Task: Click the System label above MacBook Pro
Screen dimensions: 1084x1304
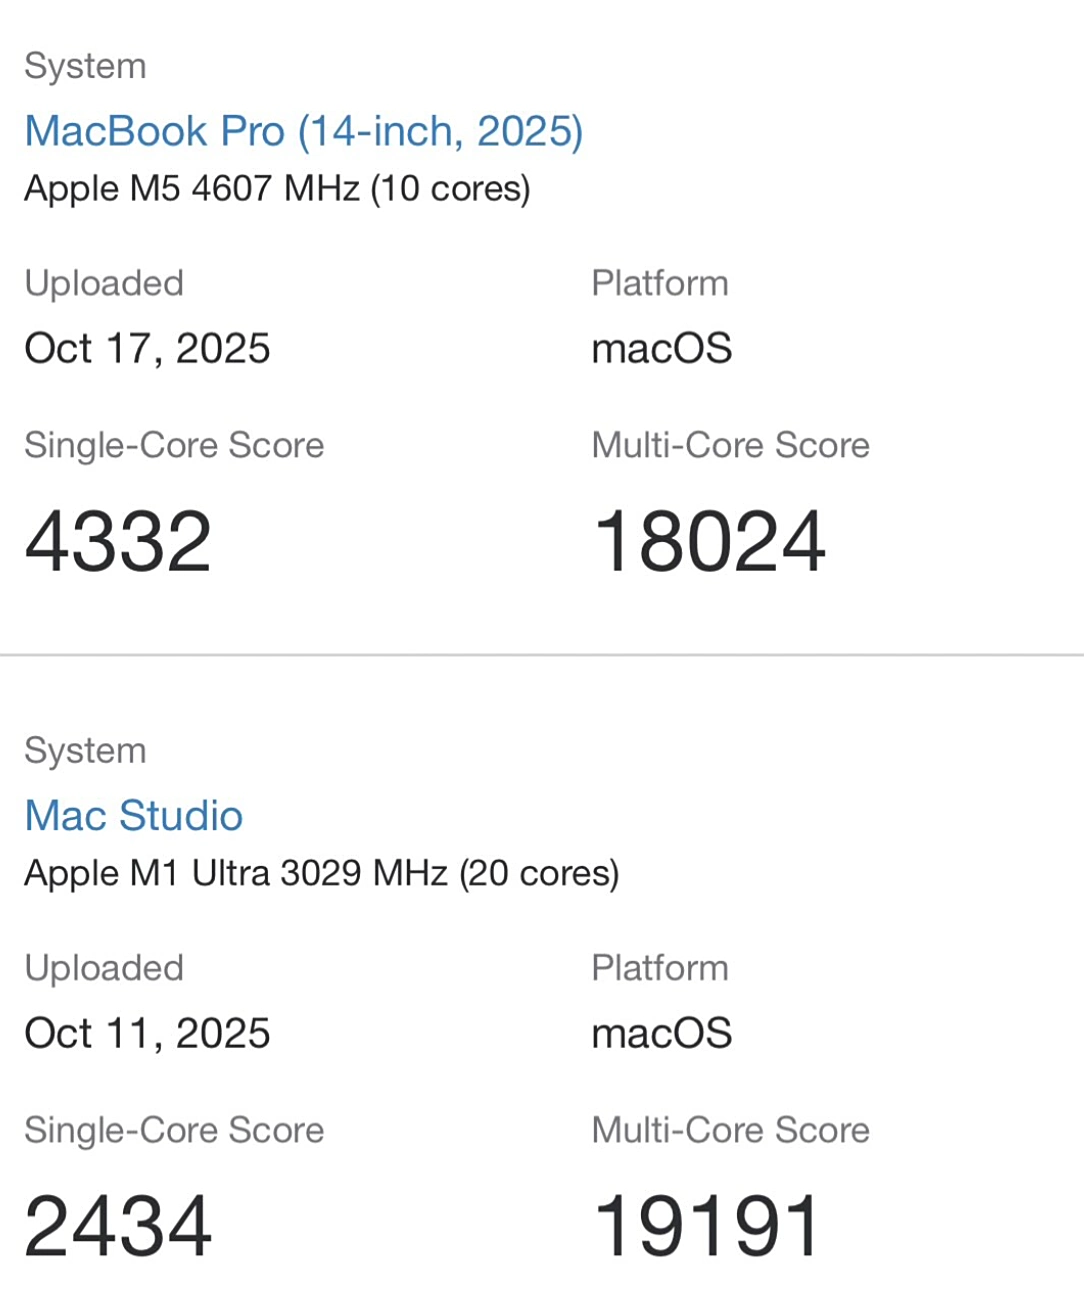Action: (85, 66)
